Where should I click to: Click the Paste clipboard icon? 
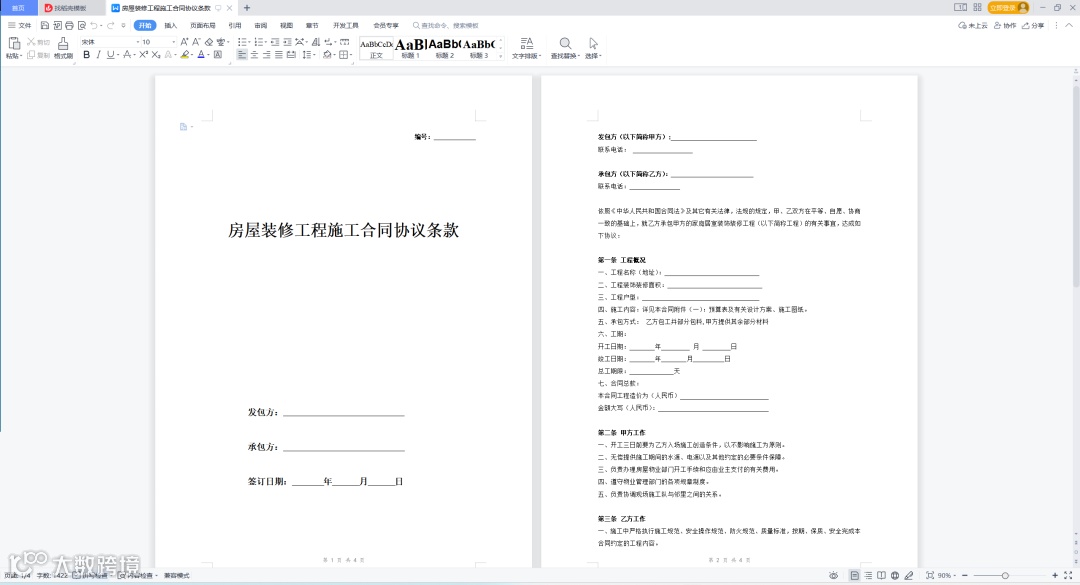click(x=14, y=43)
